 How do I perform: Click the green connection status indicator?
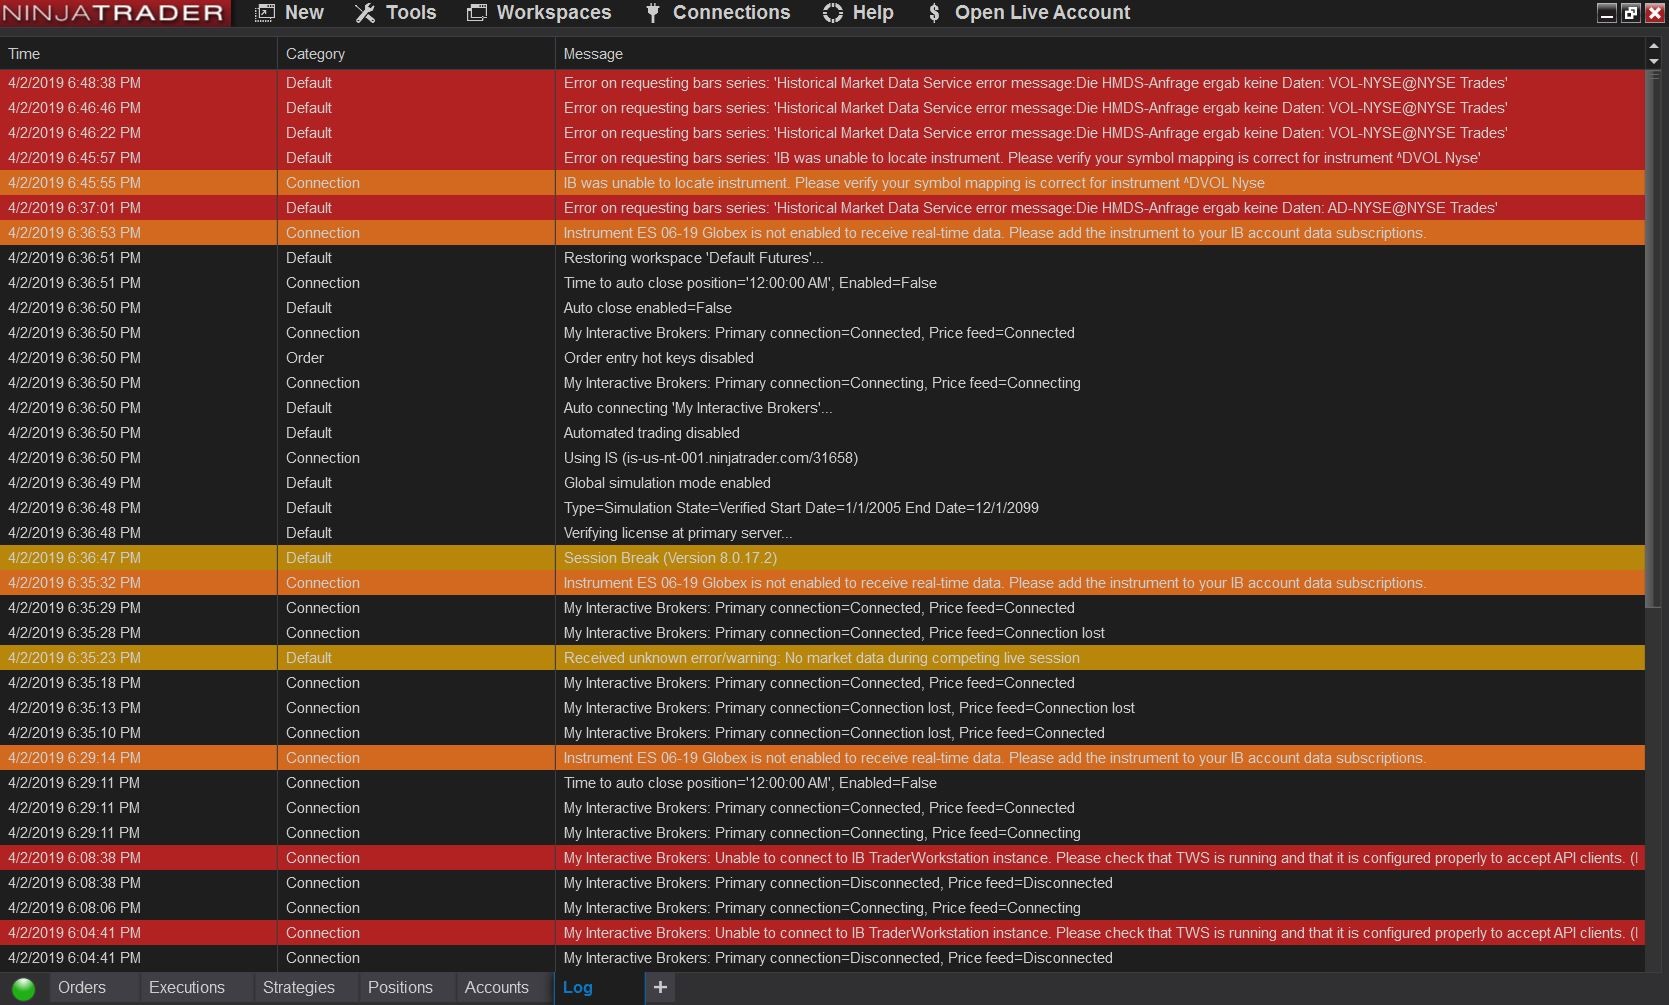[x=23, y=988]
